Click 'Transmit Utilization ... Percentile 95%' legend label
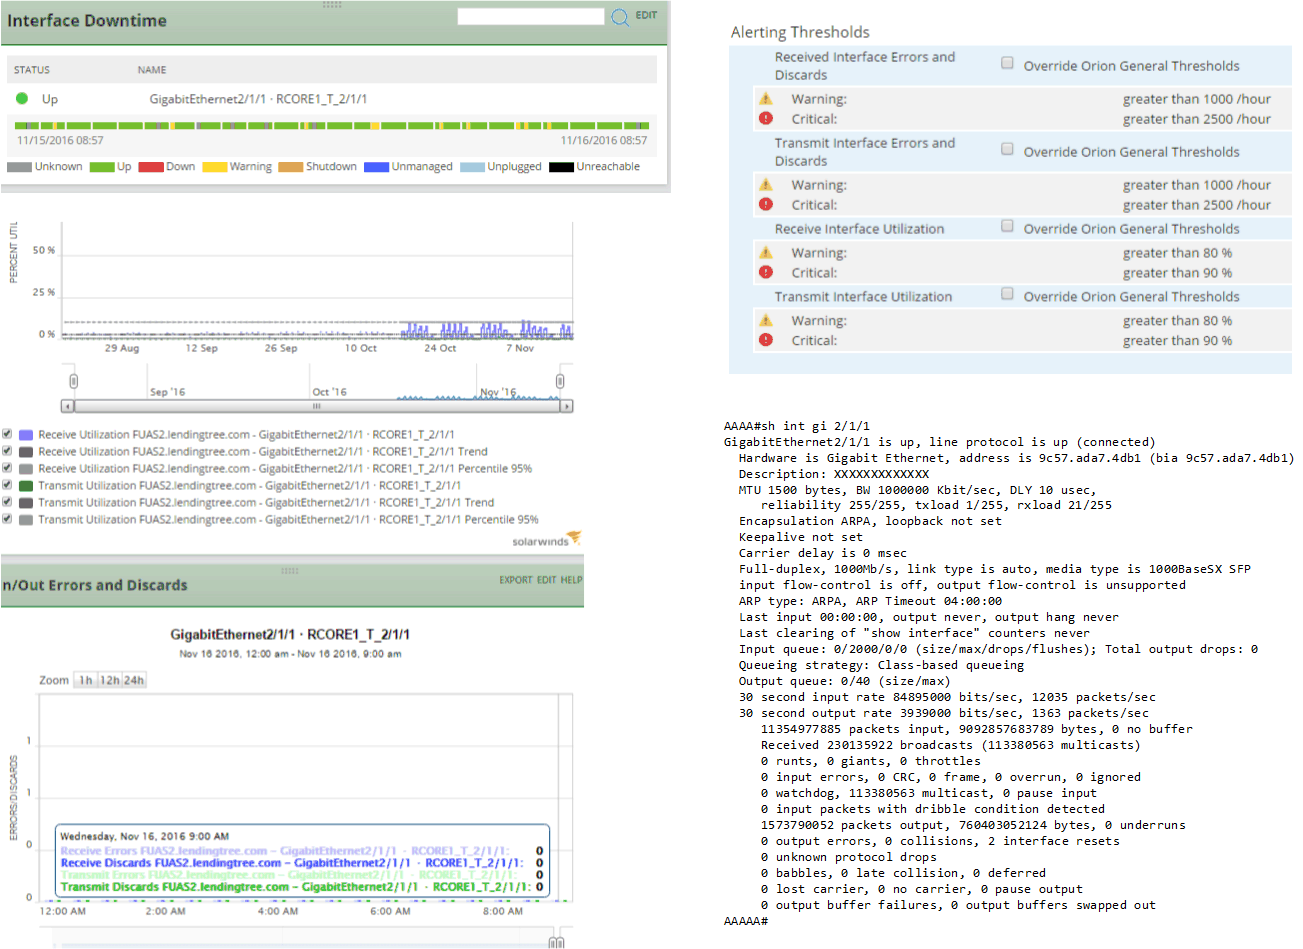 click(288, 520)
